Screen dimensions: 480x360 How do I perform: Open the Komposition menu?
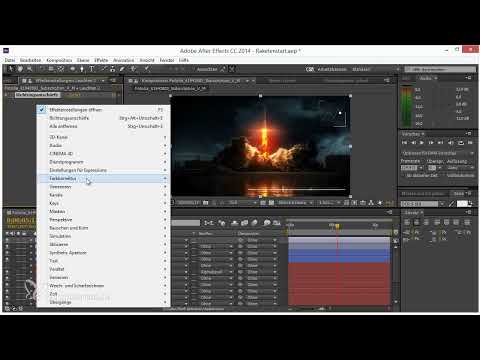[x=59, y=60]
